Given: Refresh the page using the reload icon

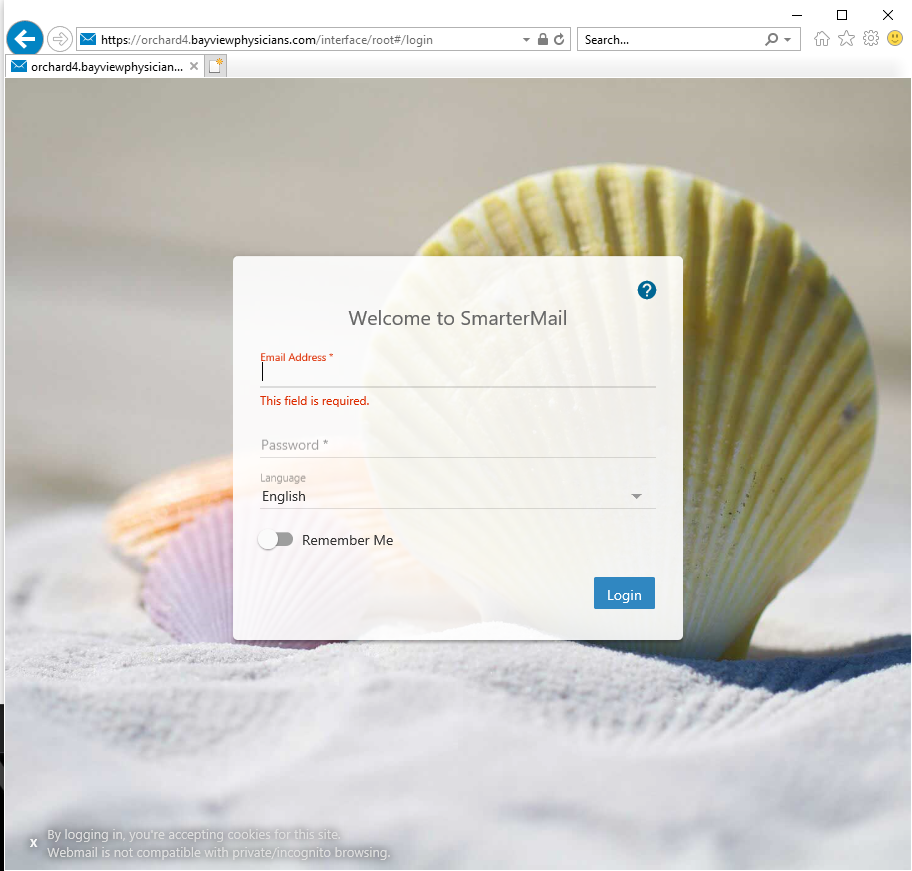Looking at the screenshot, I should coord(559,40).
